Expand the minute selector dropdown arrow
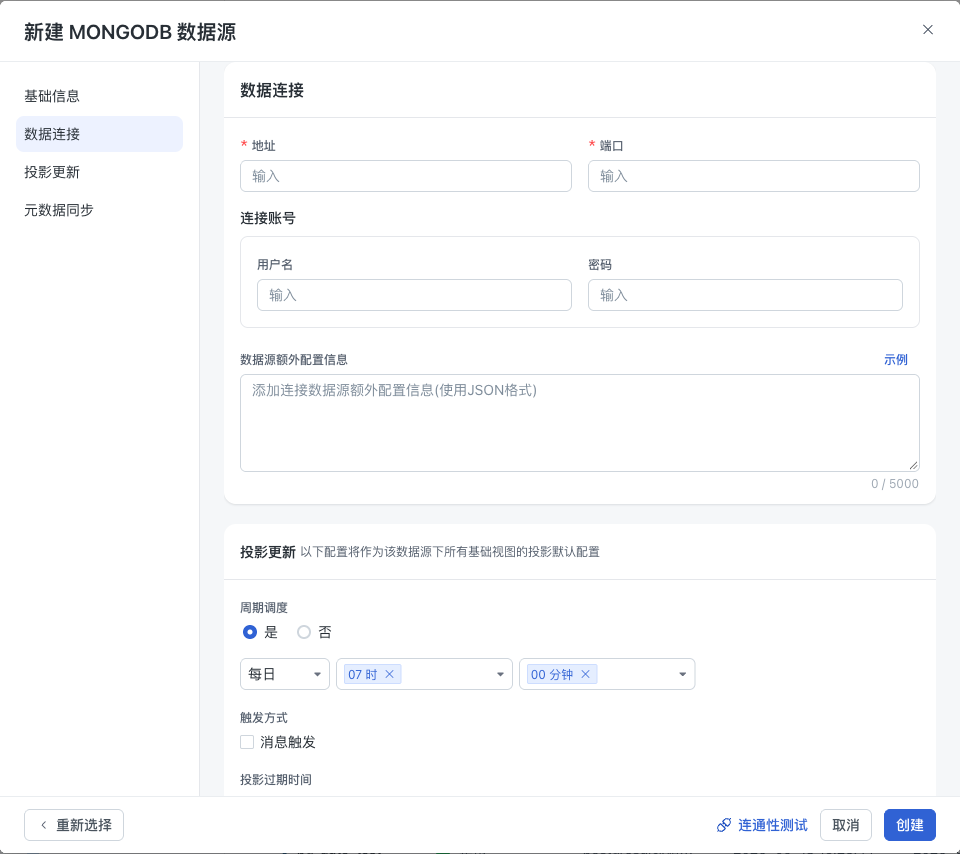The width and height of the screenshot is (960, 854). 683,674
